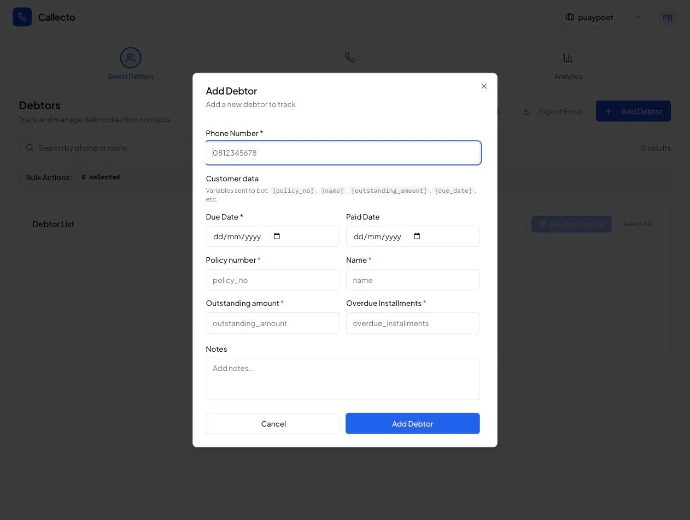Click the Overdue Installments input
The height and width of the screenshot is (520, 690).
click(413, 323)
